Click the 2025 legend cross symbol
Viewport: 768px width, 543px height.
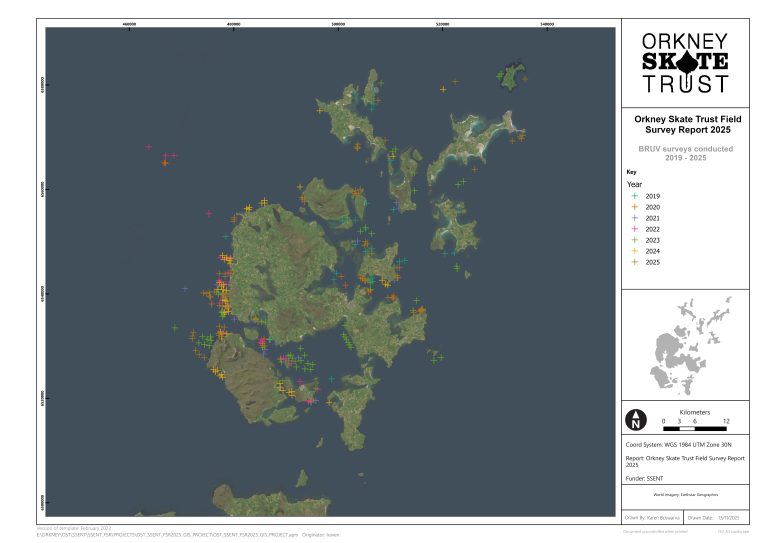tap(632, 262)
